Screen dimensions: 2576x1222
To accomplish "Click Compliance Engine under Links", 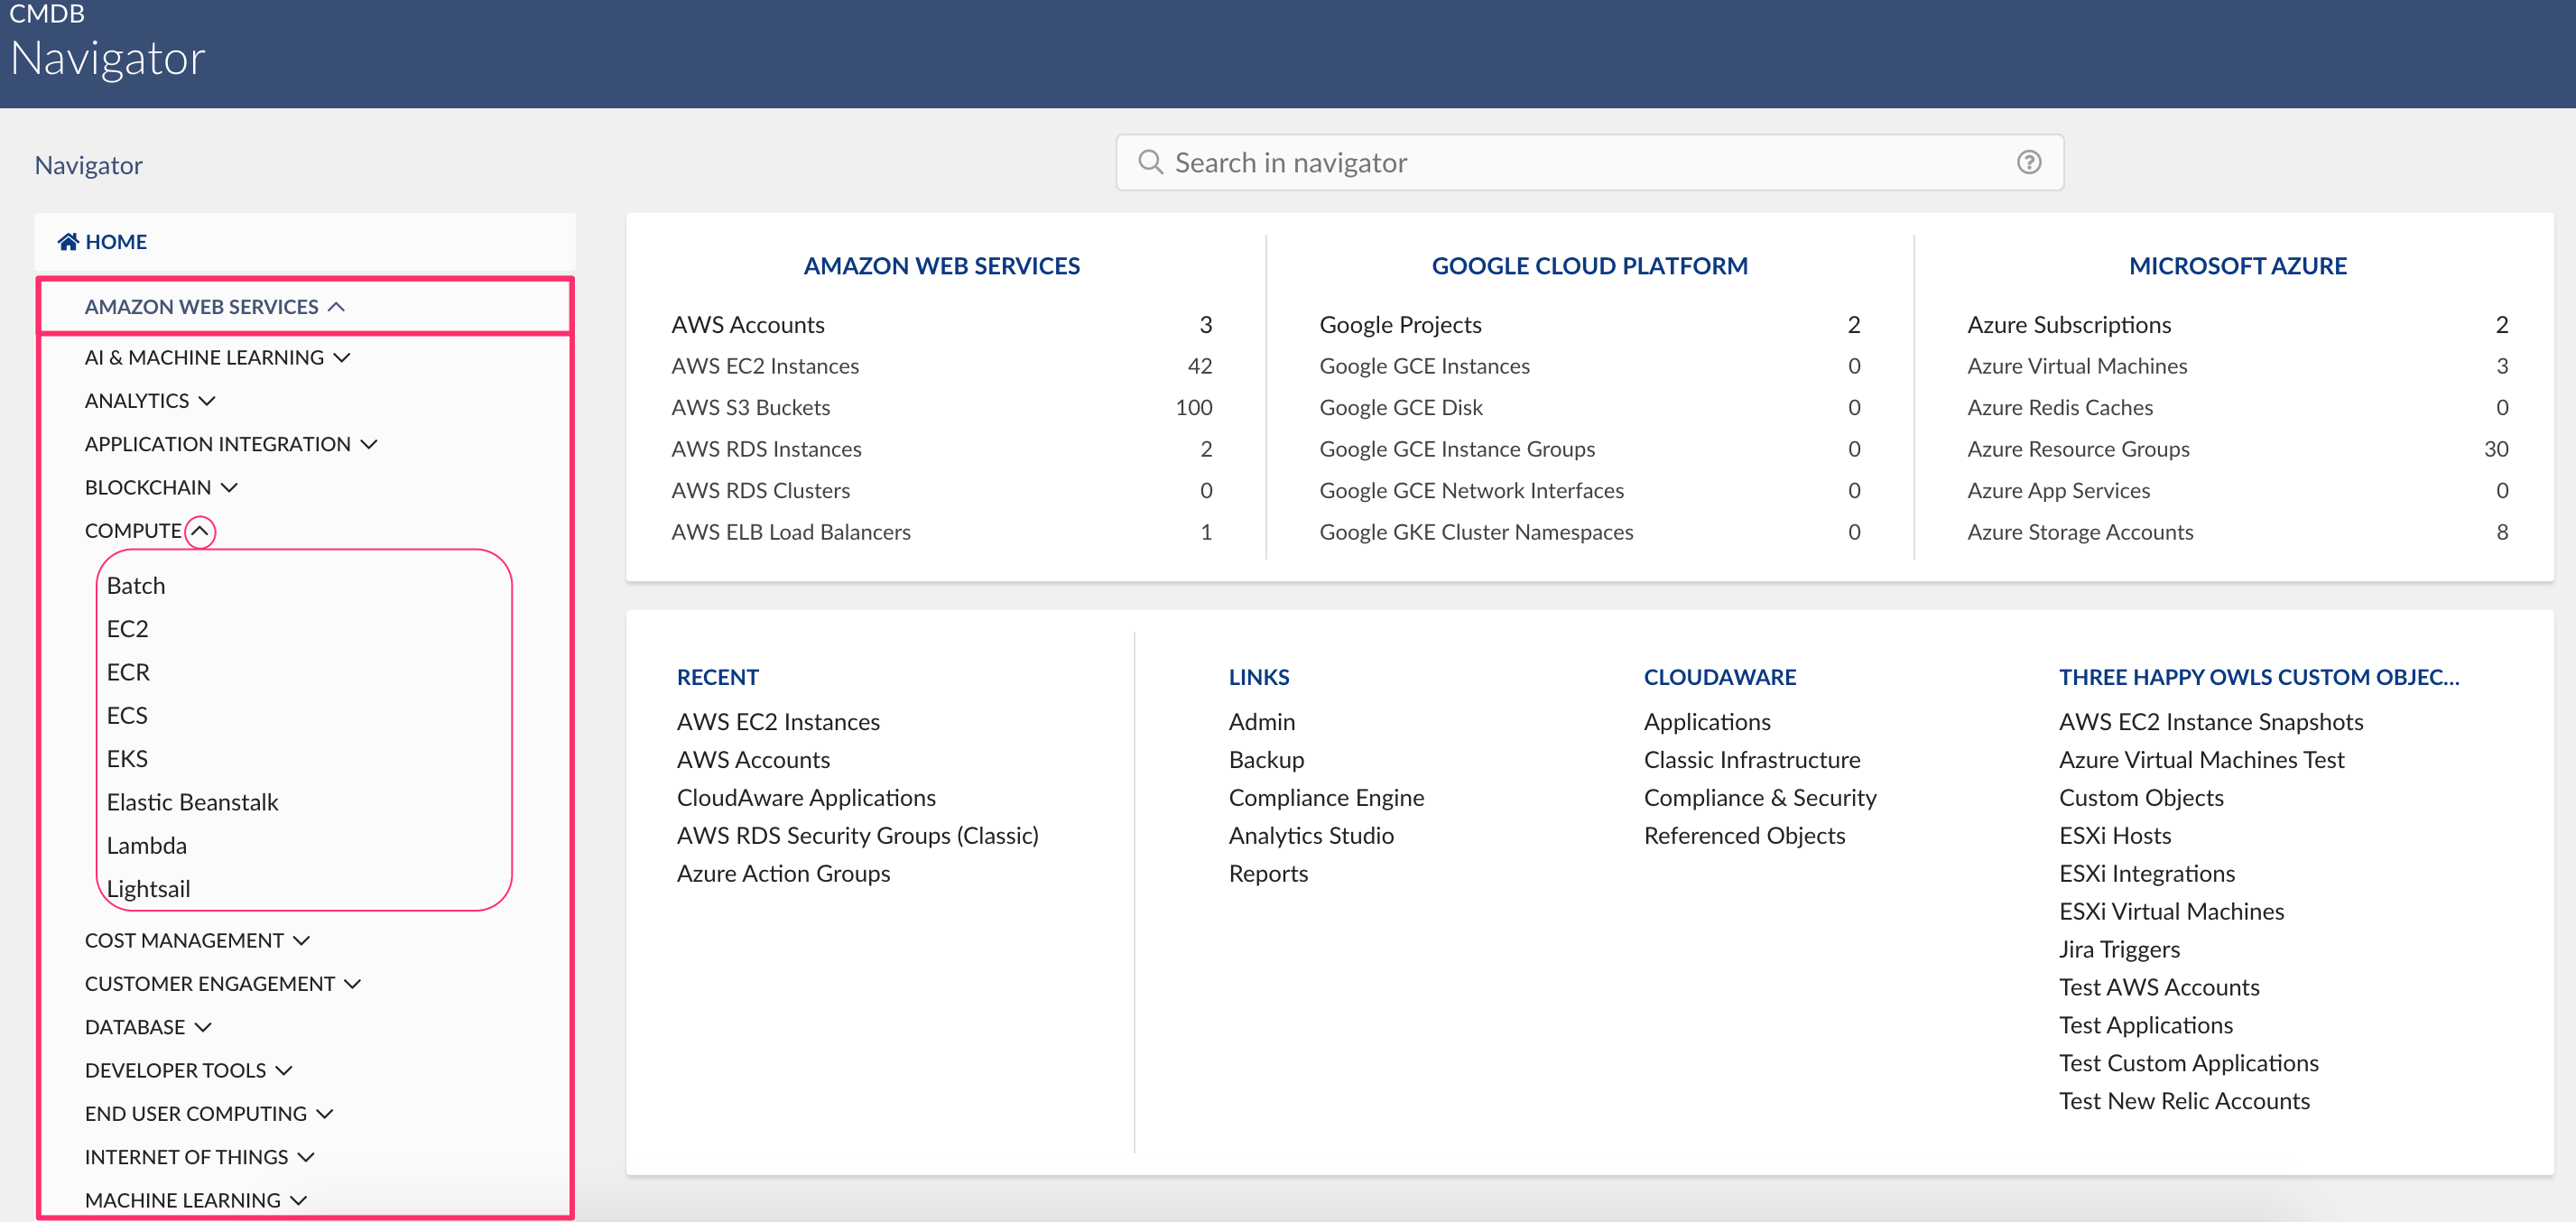I will [x=1325, y=798].
